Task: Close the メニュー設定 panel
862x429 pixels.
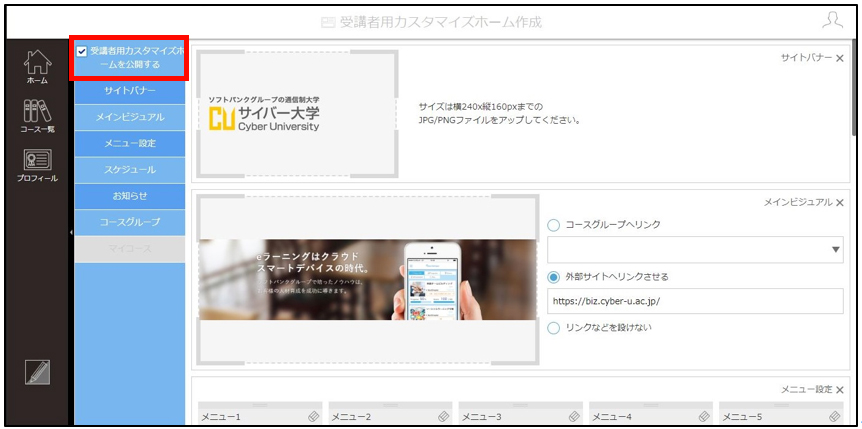Action: coord(839,390)
